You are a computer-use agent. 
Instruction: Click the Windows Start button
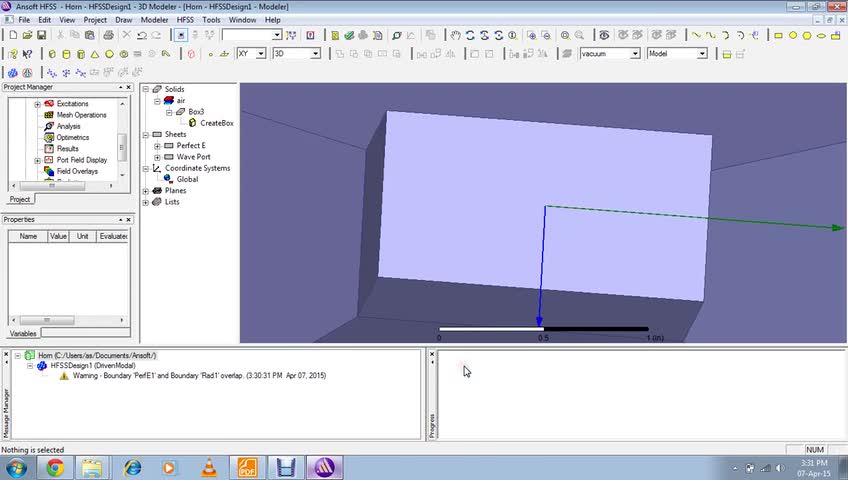pos(15,468)
